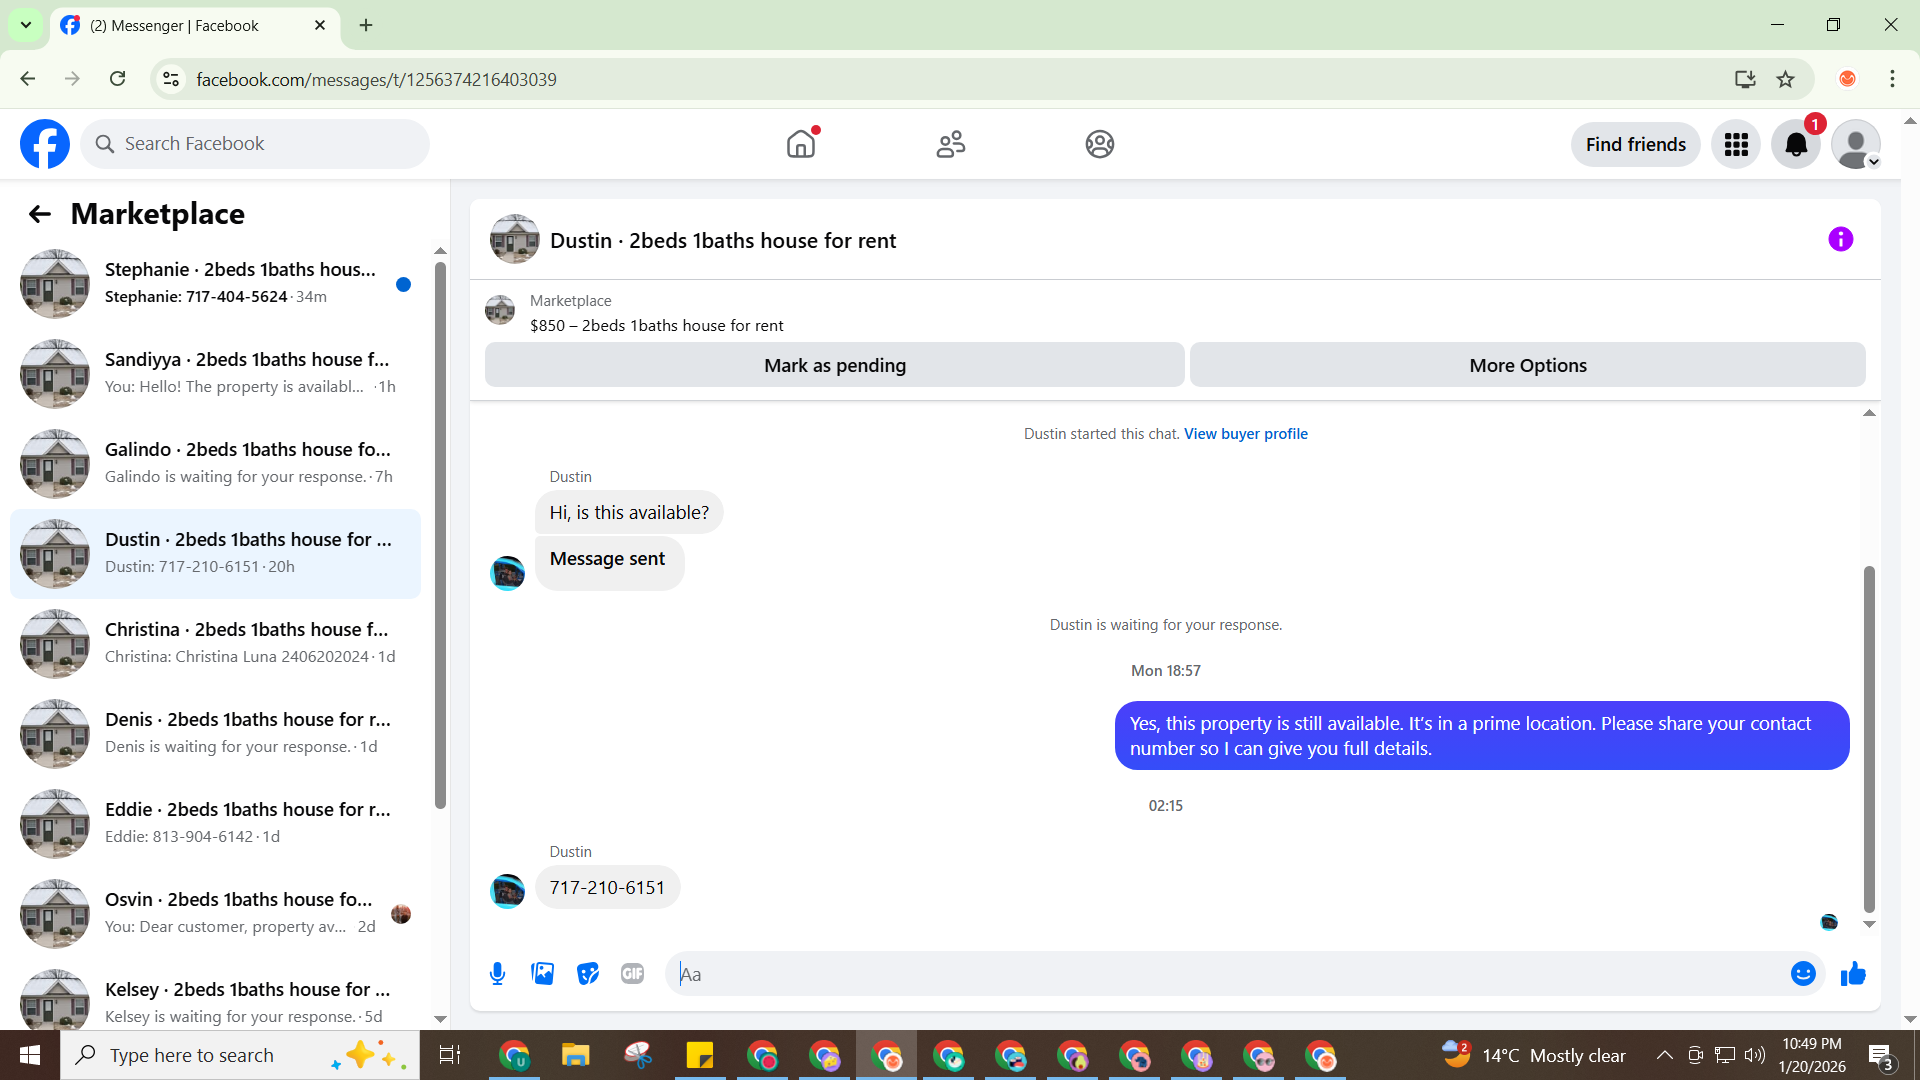This screenshot has width=1920, height=1080.
Task: Open the Facebook Home feed icon
Action: (801, 144)
